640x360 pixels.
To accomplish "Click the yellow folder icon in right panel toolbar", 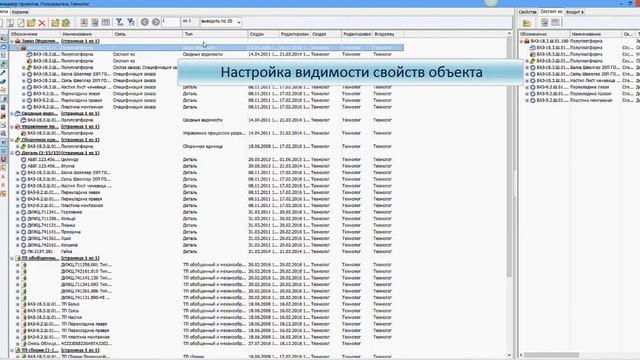I will (x=527, y=23).
